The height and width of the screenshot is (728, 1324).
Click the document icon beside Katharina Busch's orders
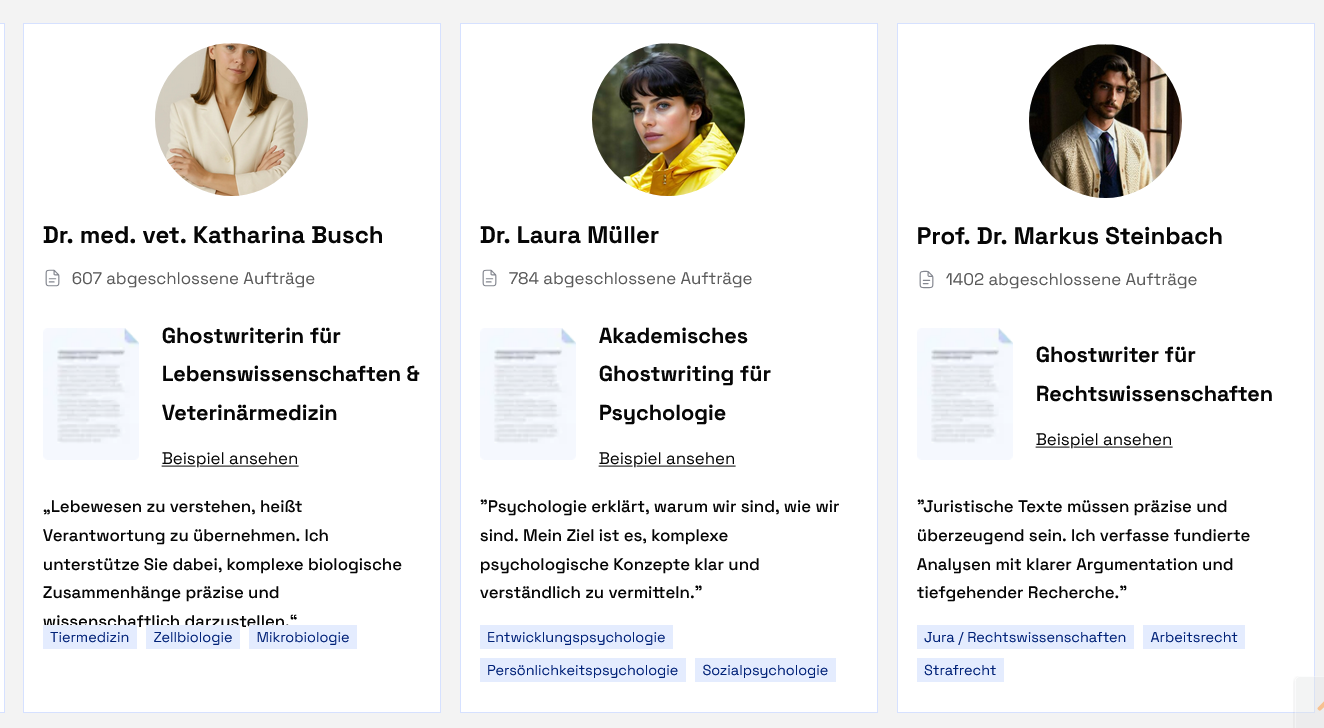[x=52, y=278]
